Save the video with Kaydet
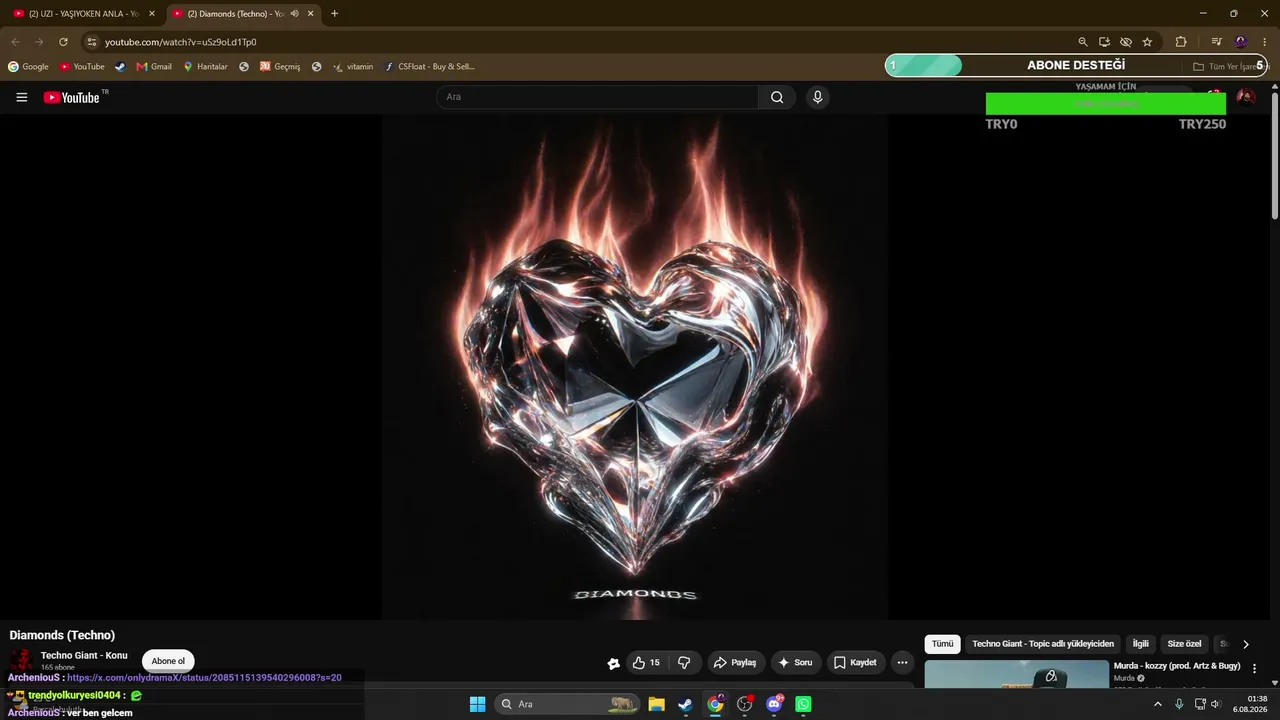Screen dimensions: 1280x720 point(855,663)
